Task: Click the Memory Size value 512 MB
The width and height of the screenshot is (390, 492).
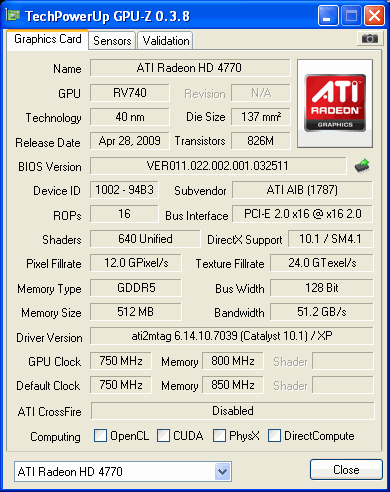Action: point(136,312)
